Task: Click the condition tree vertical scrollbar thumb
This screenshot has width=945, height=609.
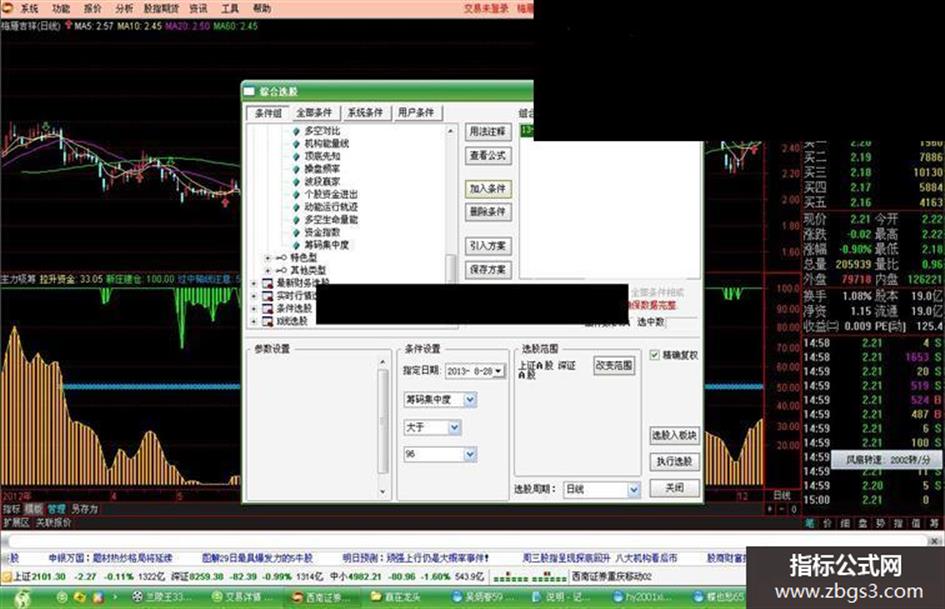Action: [451, 268]
